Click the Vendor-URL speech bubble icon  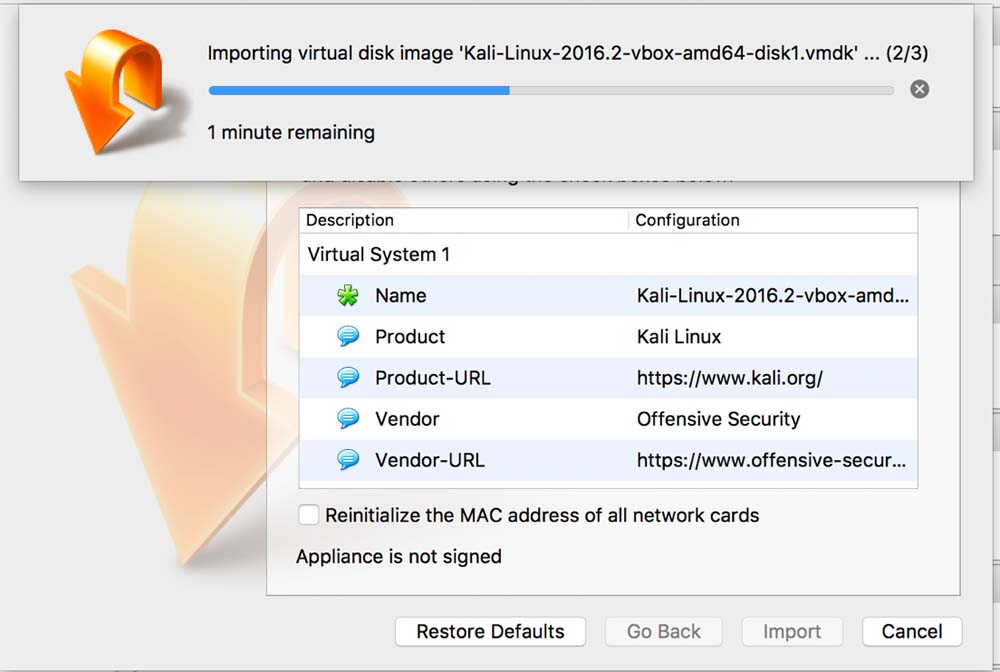pos(347,460)
